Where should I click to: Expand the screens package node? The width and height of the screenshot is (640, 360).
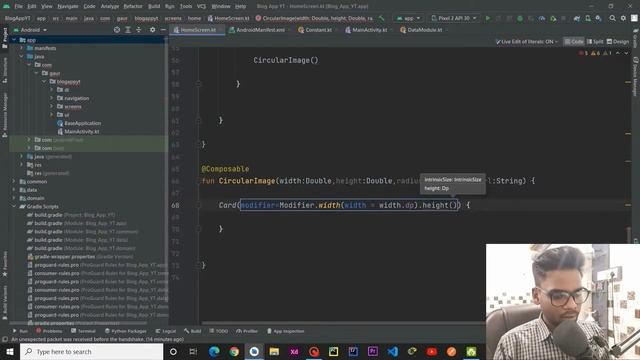pos(51,107)
